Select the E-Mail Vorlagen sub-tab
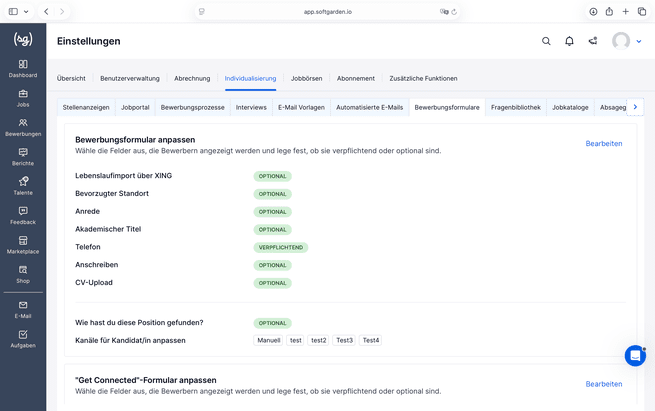Screen dimensions: 655x411 click(301, 107)
